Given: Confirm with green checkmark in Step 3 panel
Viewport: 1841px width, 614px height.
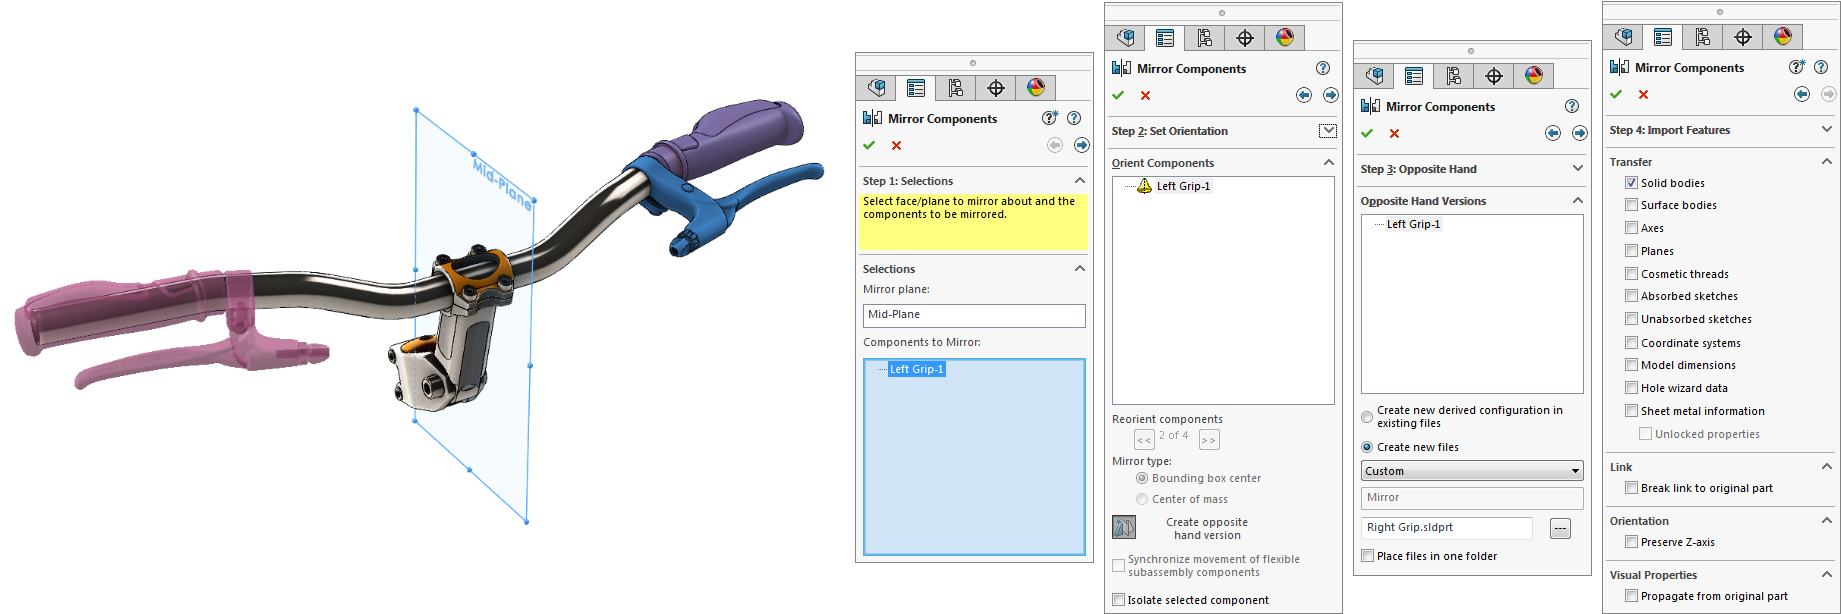Looking at the screenshot, I should point(1367,133).
